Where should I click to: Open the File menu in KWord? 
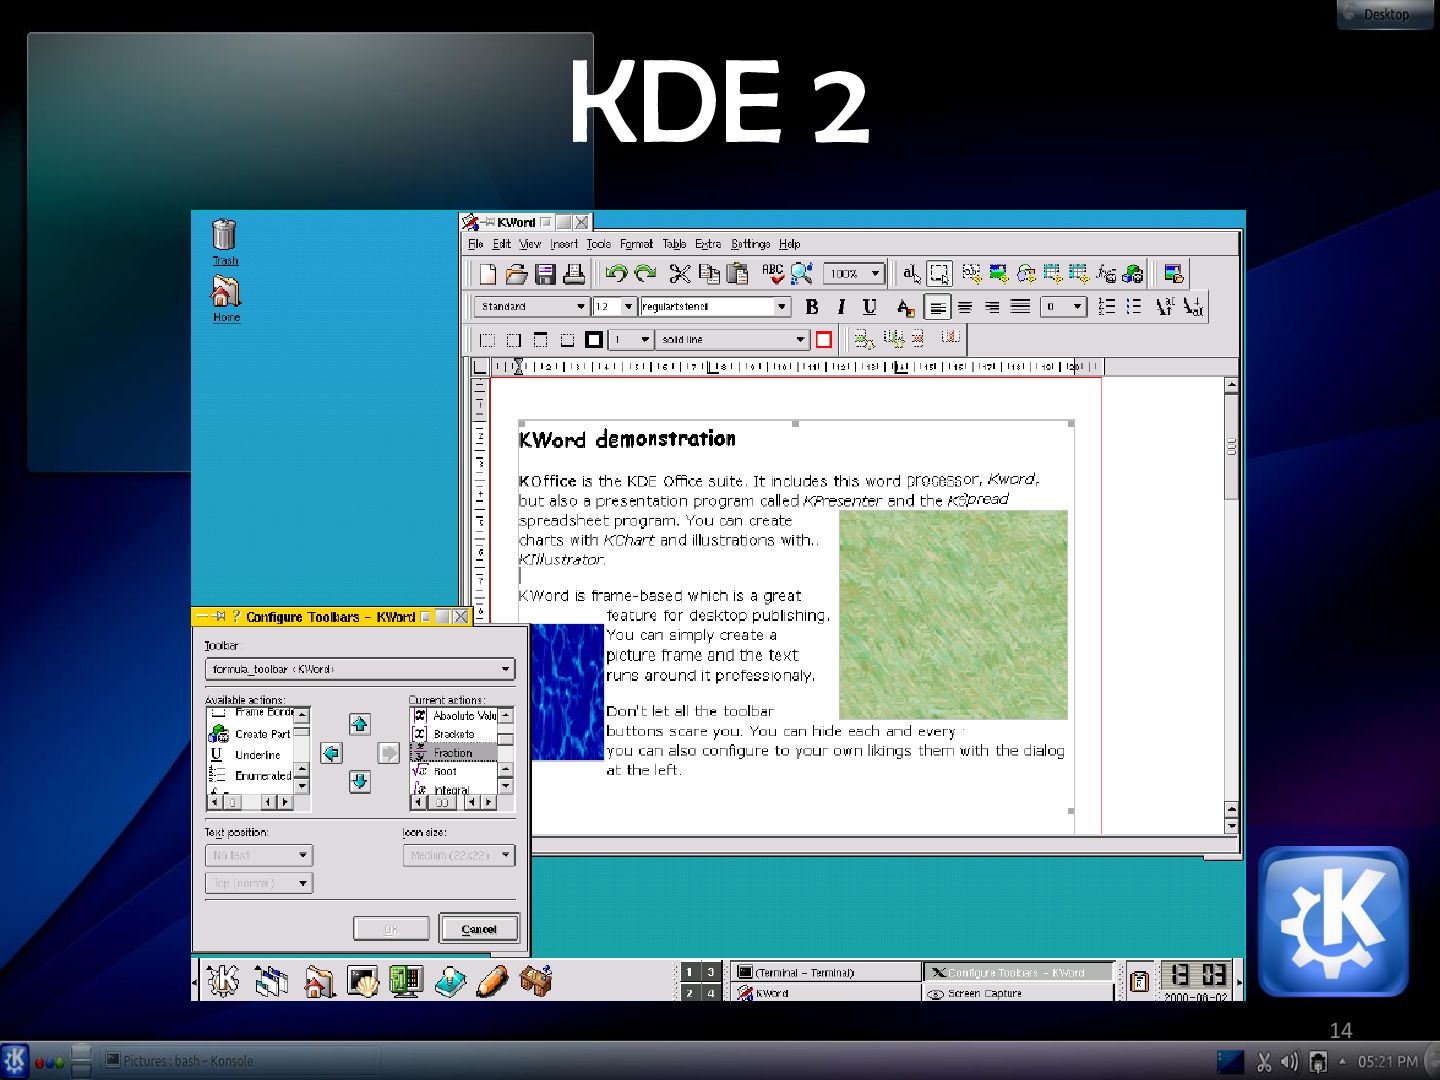pos(476,244)
